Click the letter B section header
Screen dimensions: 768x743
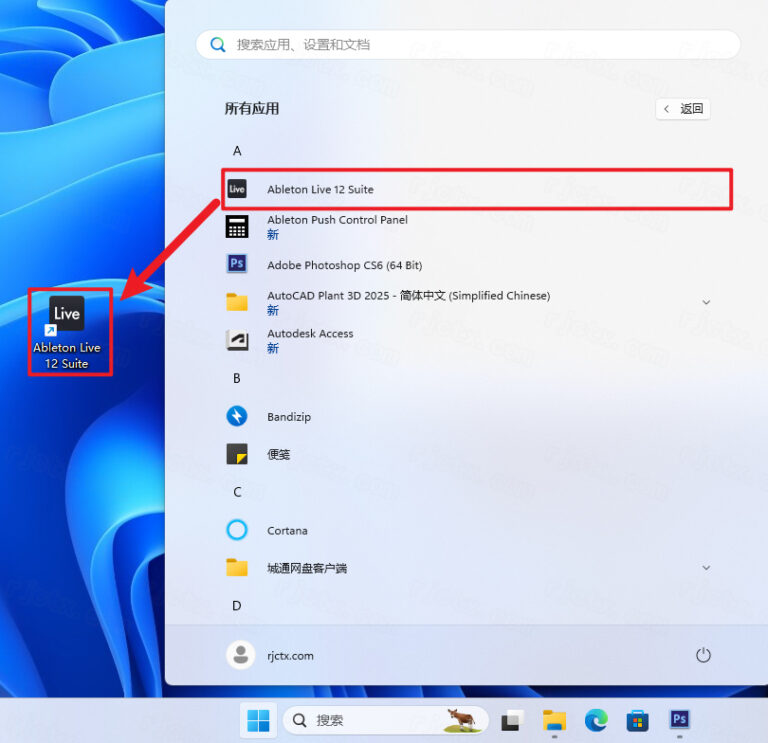coord(237,378)
